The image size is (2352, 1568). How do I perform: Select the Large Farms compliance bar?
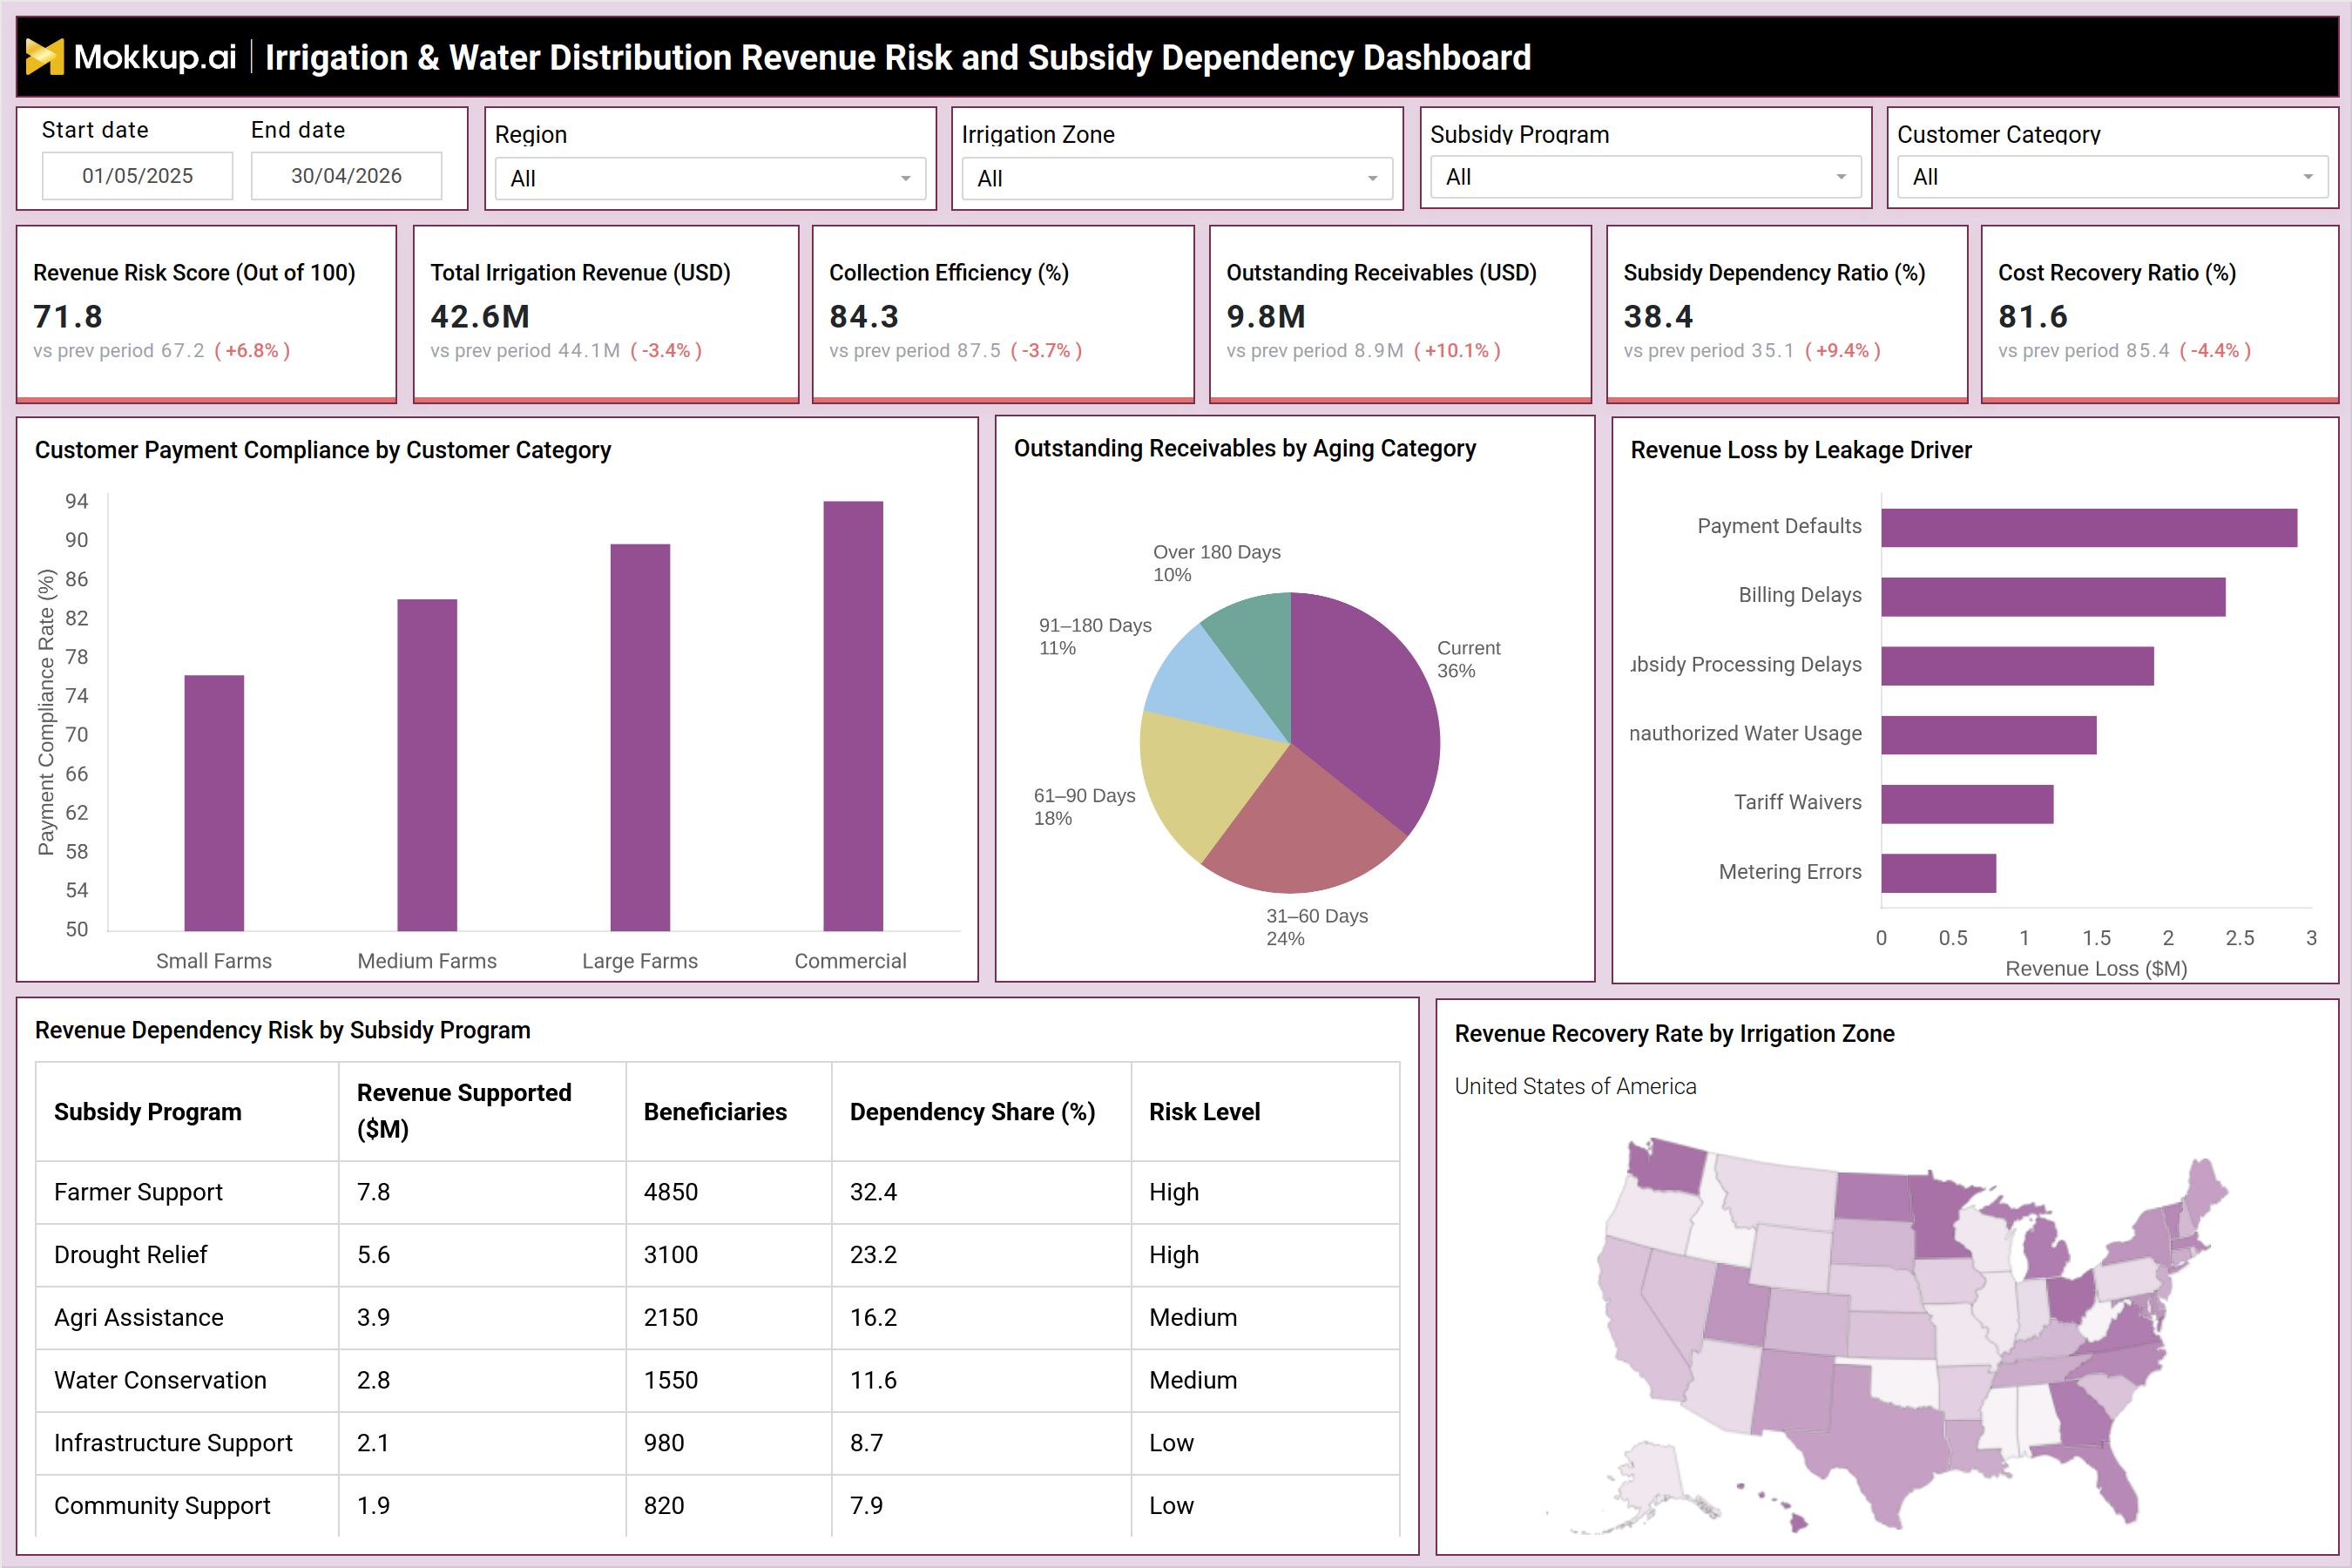pos(640,737)
